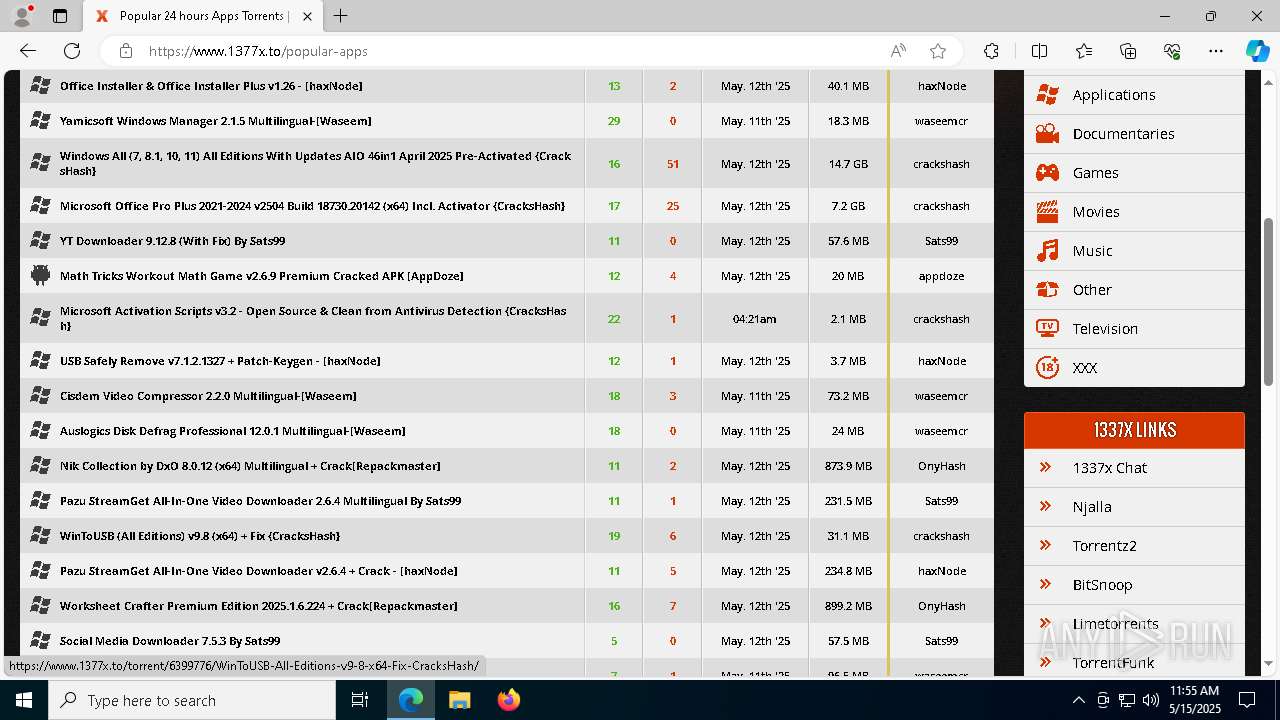Viewport: 1280px width, 720px height.
Task: Open Favorites list icon in toolbar
Action: [x=1084, y=51]
